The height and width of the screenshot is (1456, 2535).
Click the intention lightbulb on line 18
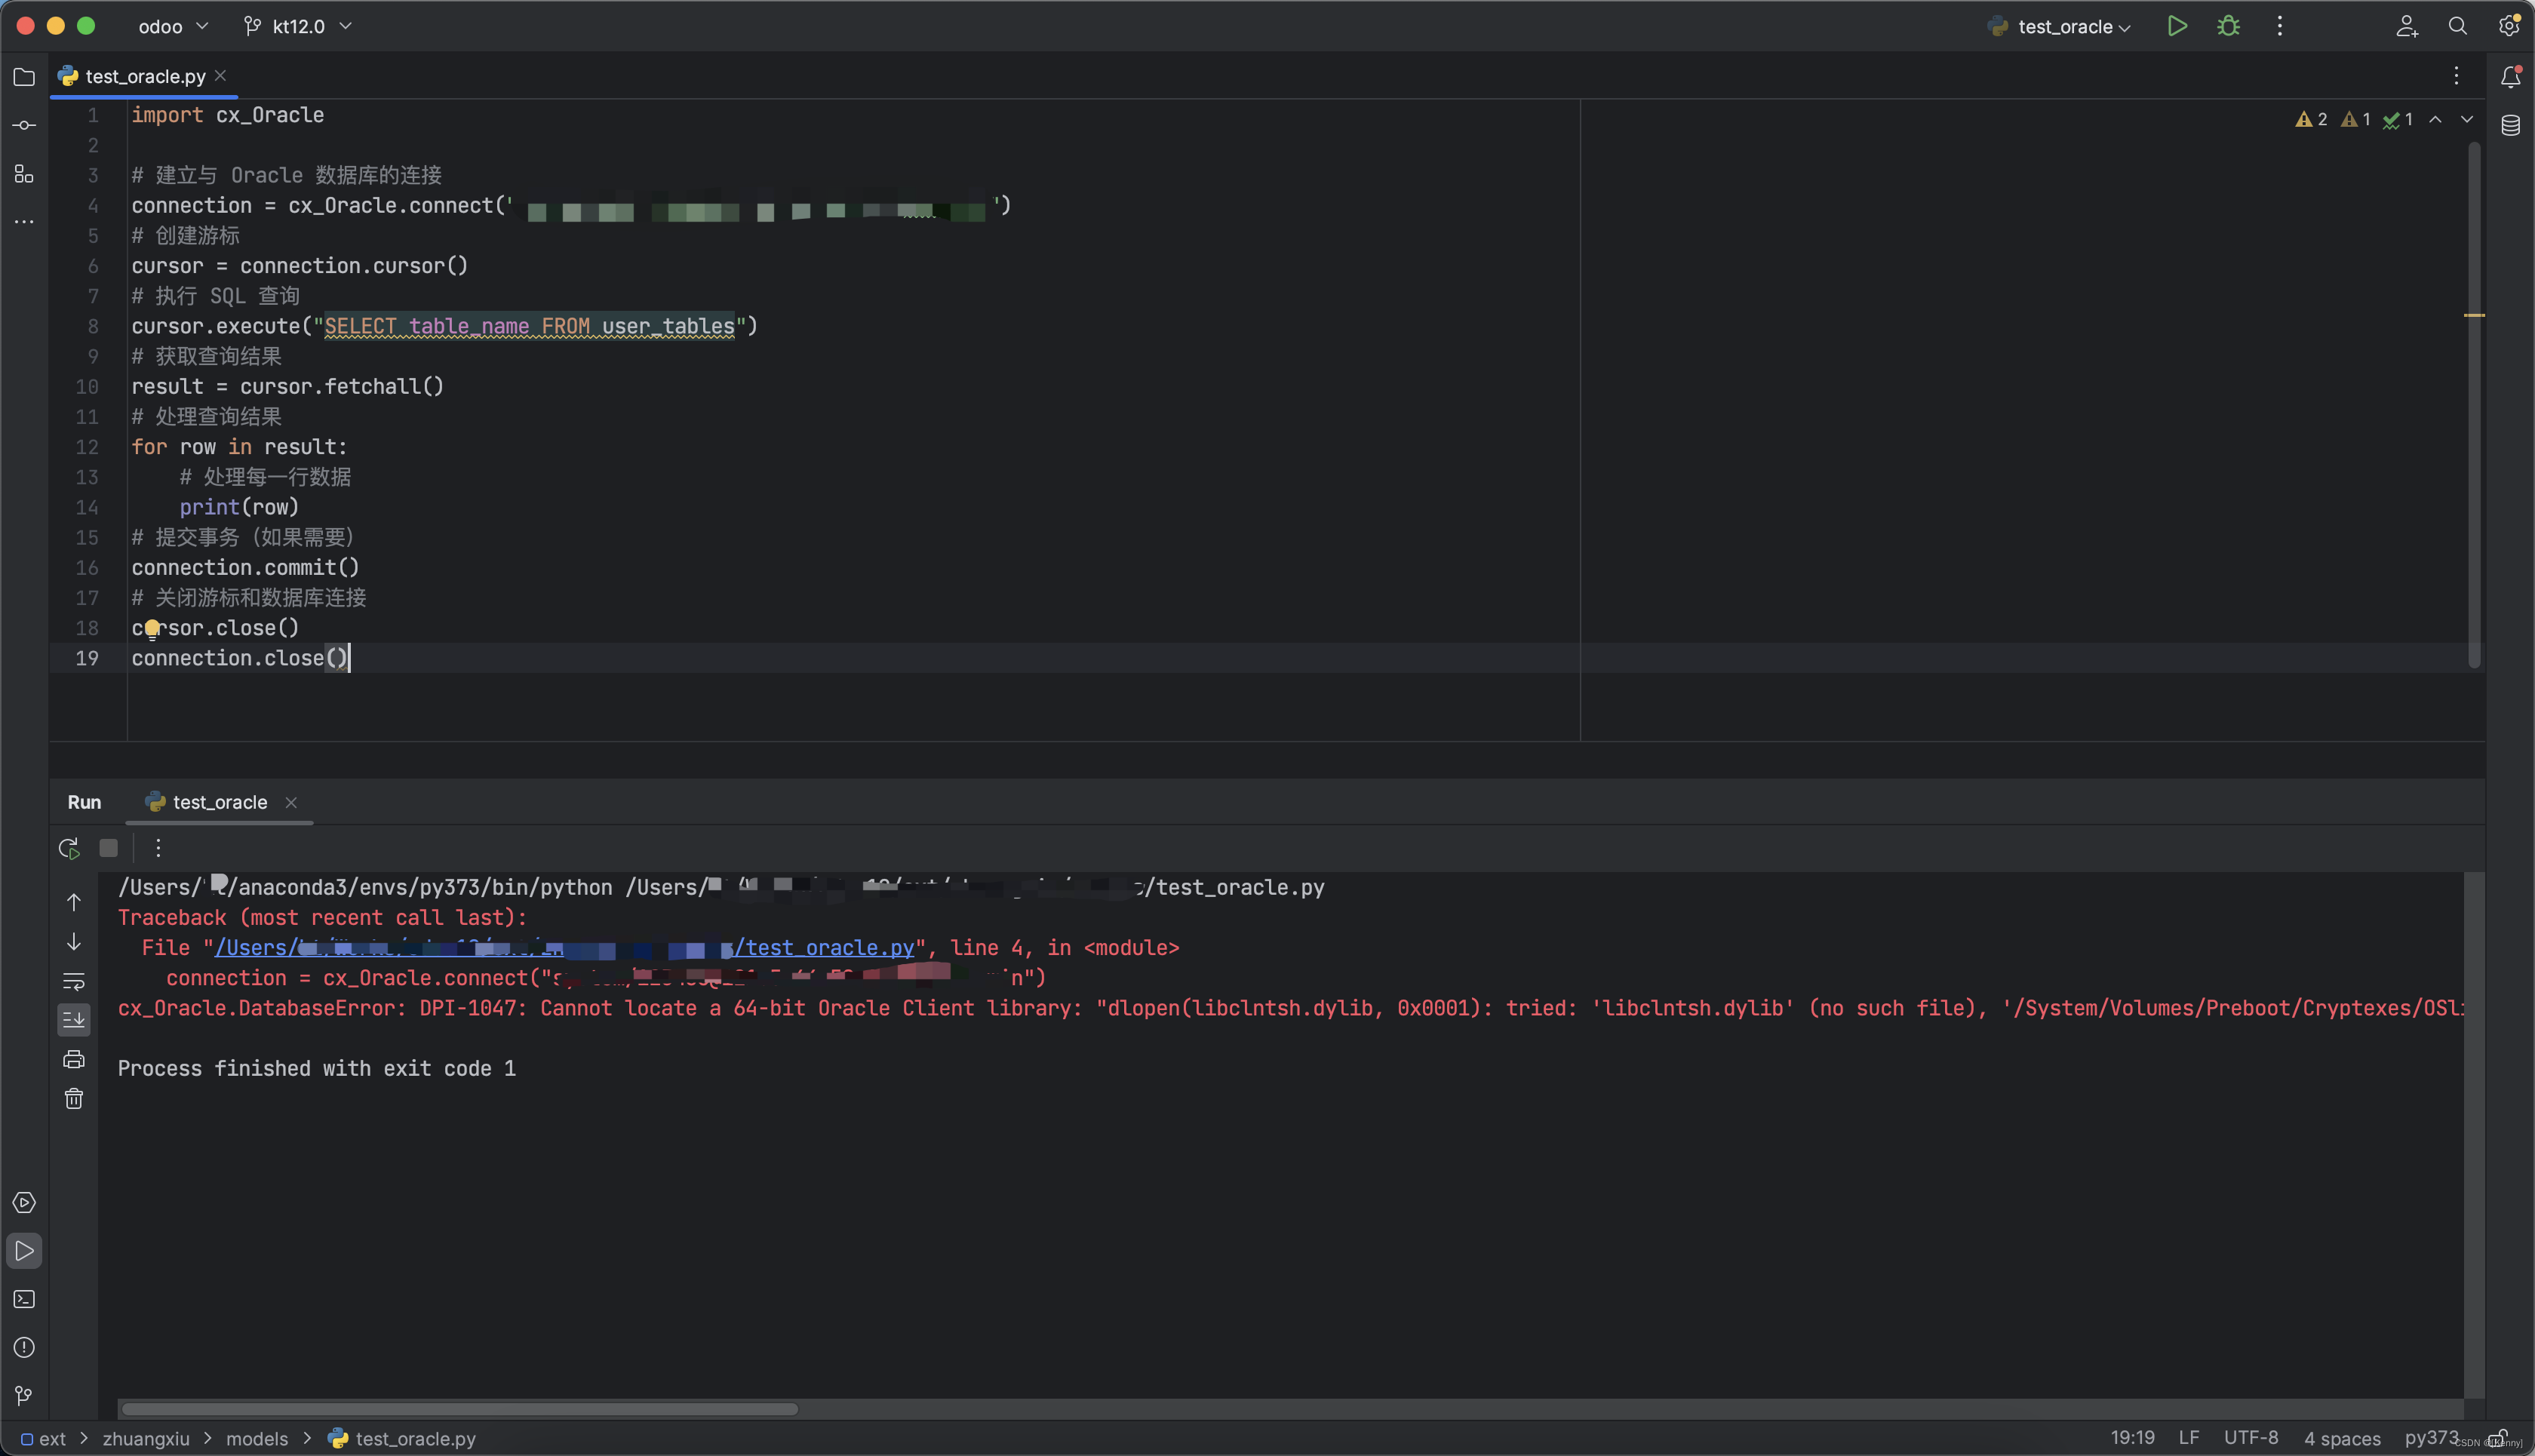(152, 628)
